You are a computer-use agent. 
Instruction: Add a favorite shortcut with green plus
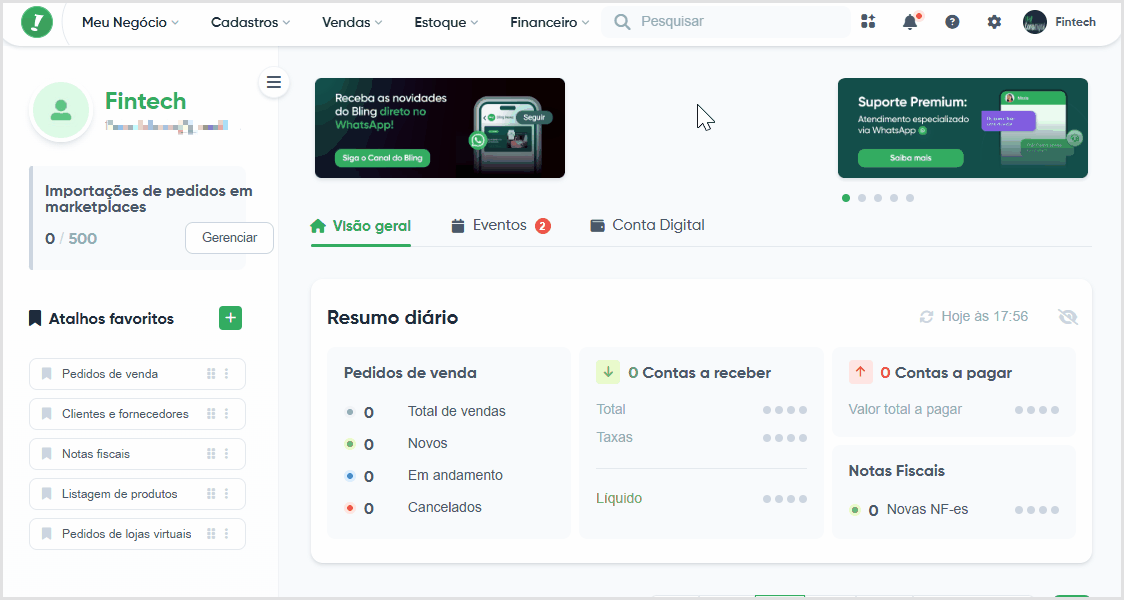point(230,318)
